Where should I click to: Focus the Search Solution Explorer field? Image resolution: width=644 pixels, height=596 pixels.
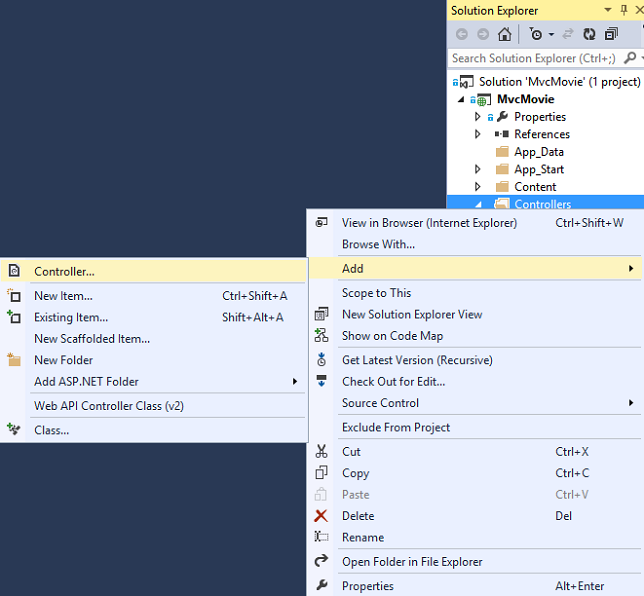tap(534, 58)
